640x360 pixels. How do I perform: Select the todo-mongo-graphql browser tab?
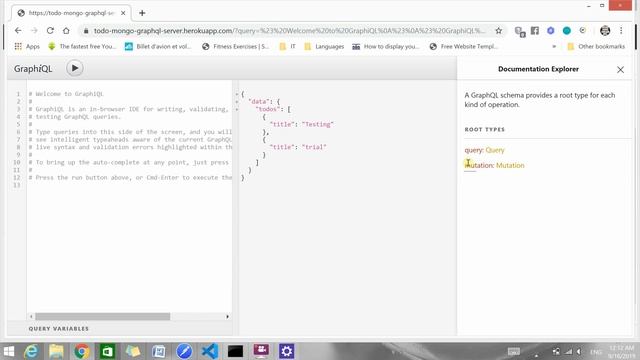pyautogui.click(x=71, y=13)
